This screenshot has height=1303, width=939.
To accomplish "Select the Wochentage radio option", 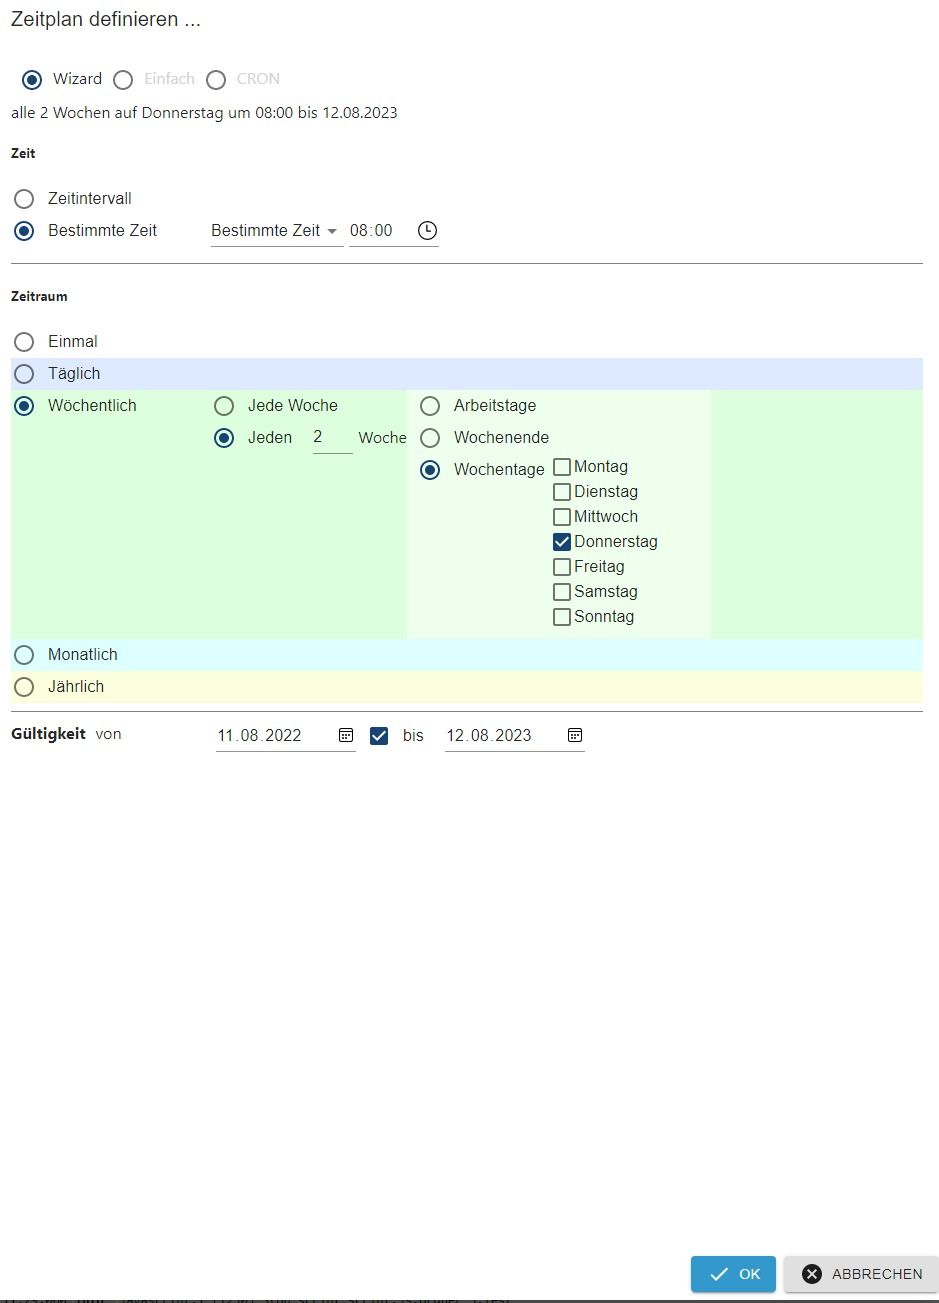I will pos(430,470).
